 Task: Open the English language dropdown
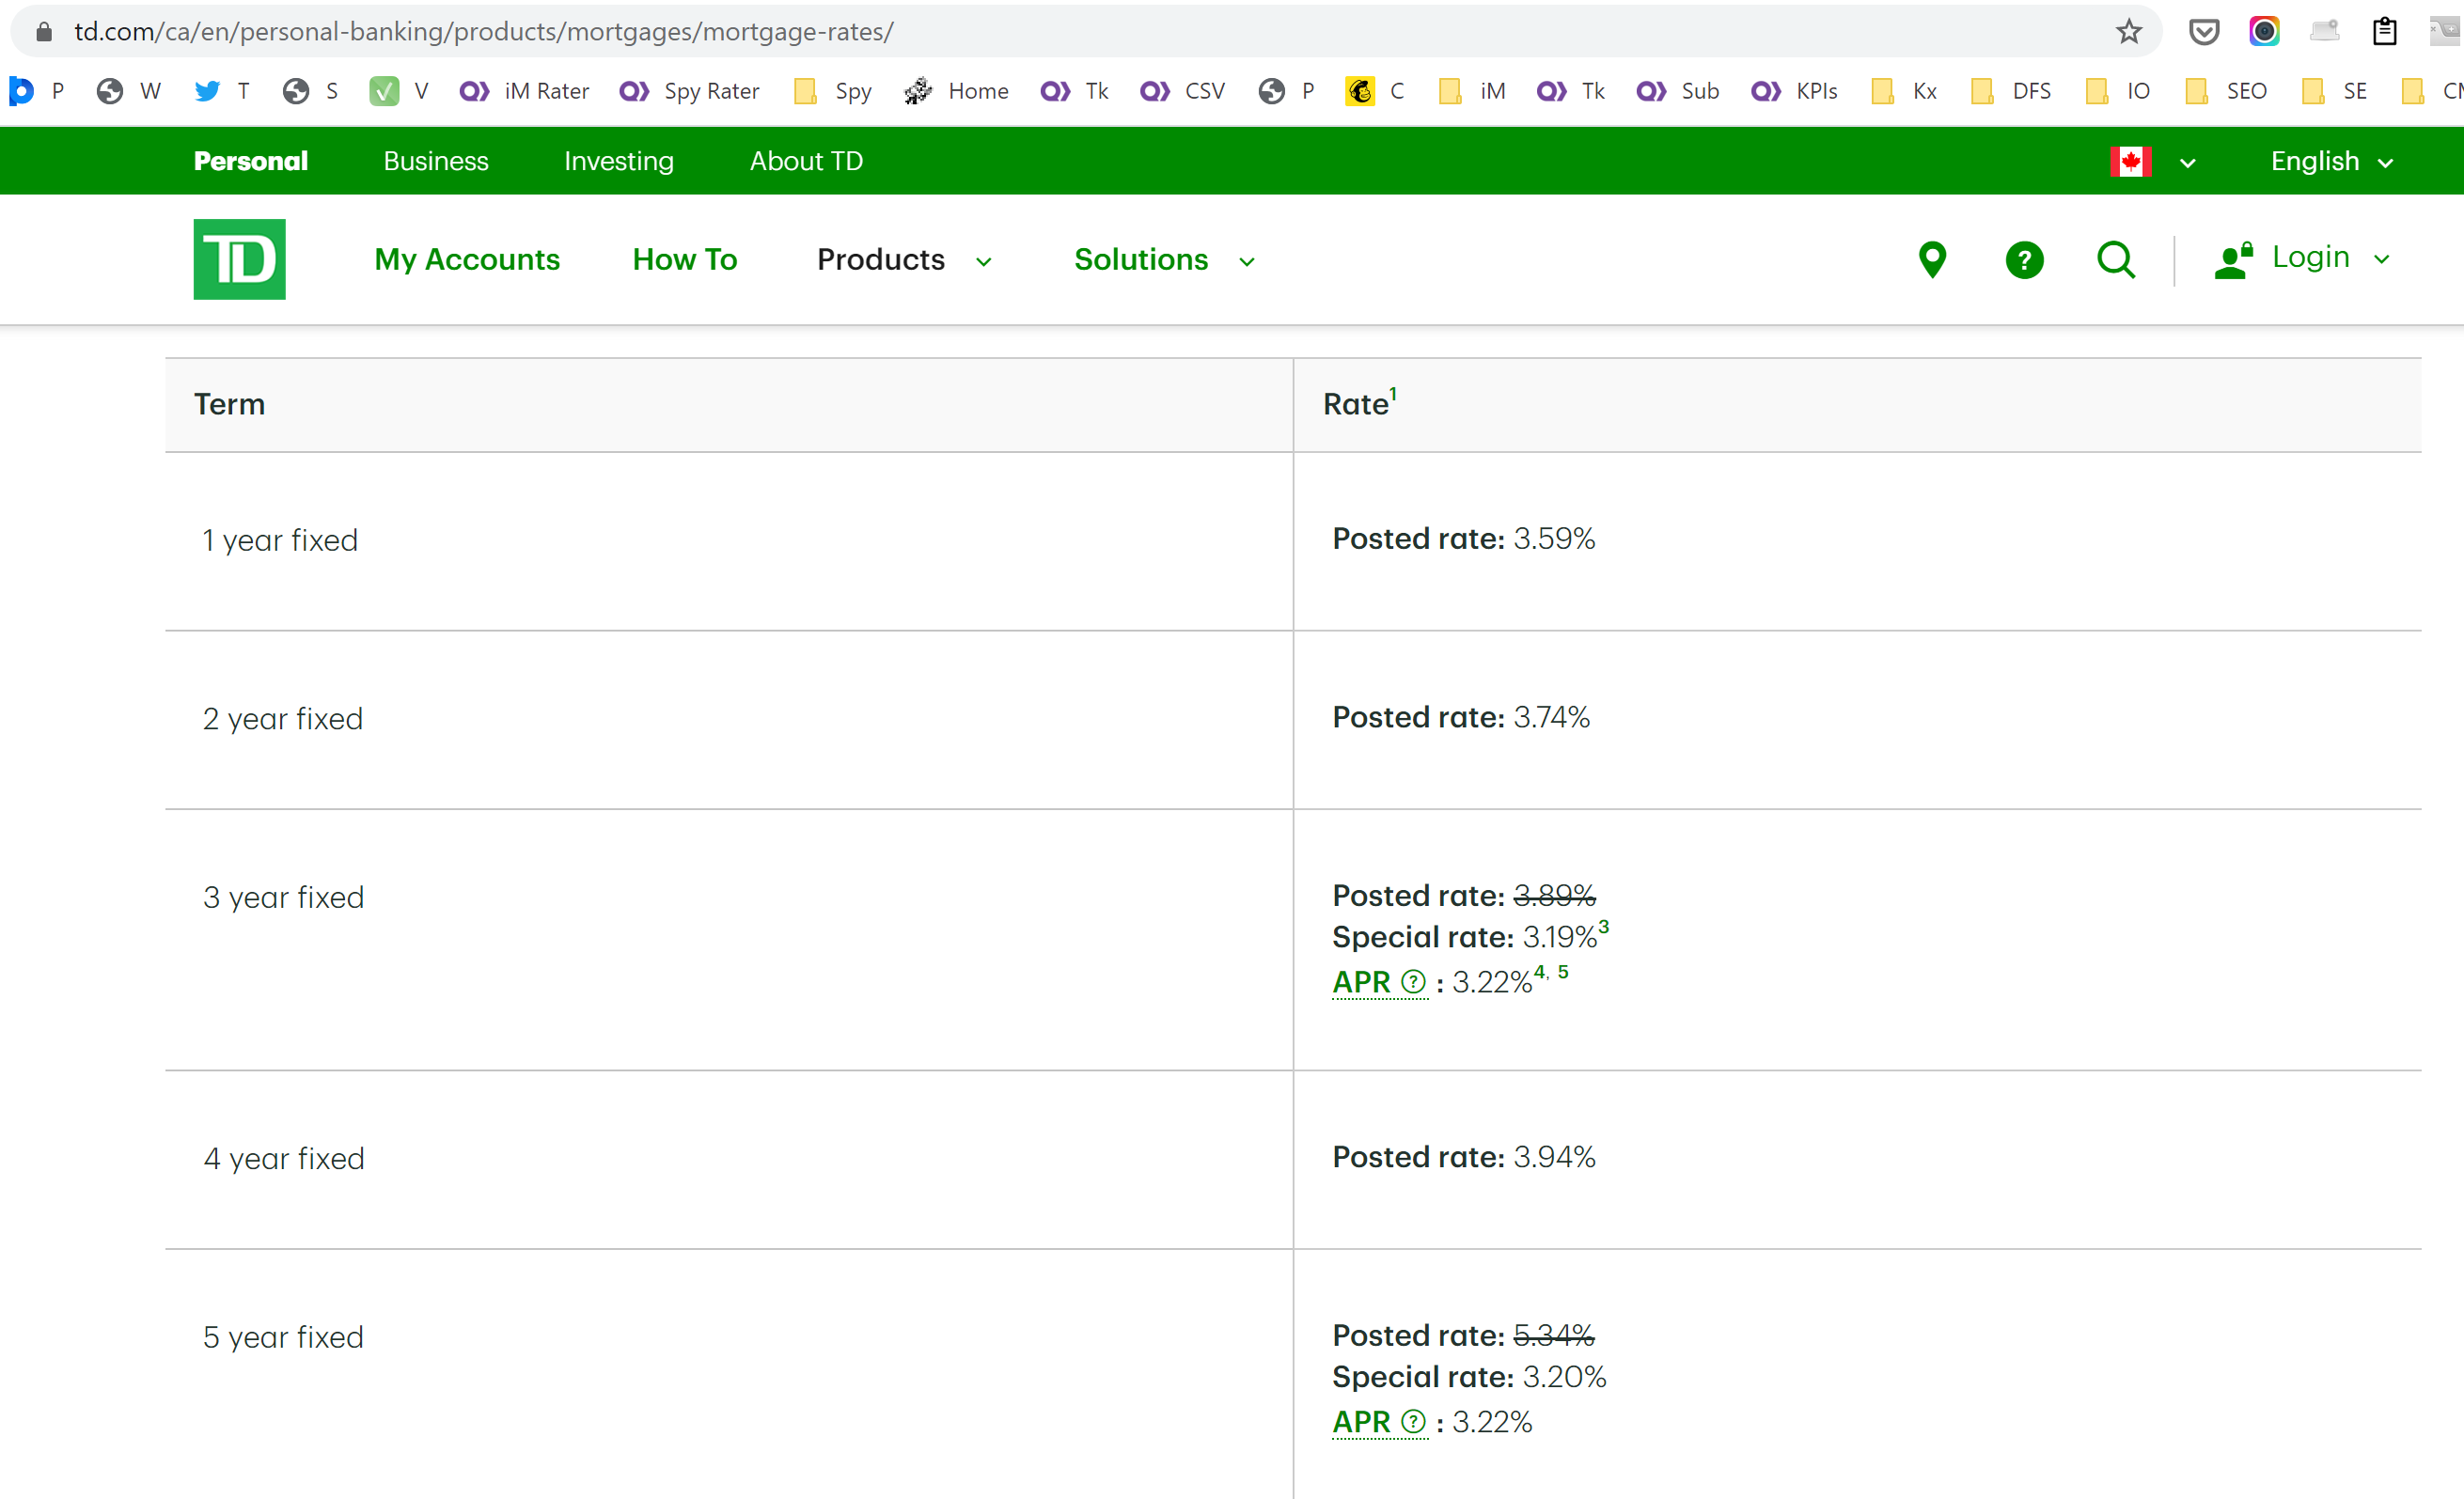click(2332, 162)
